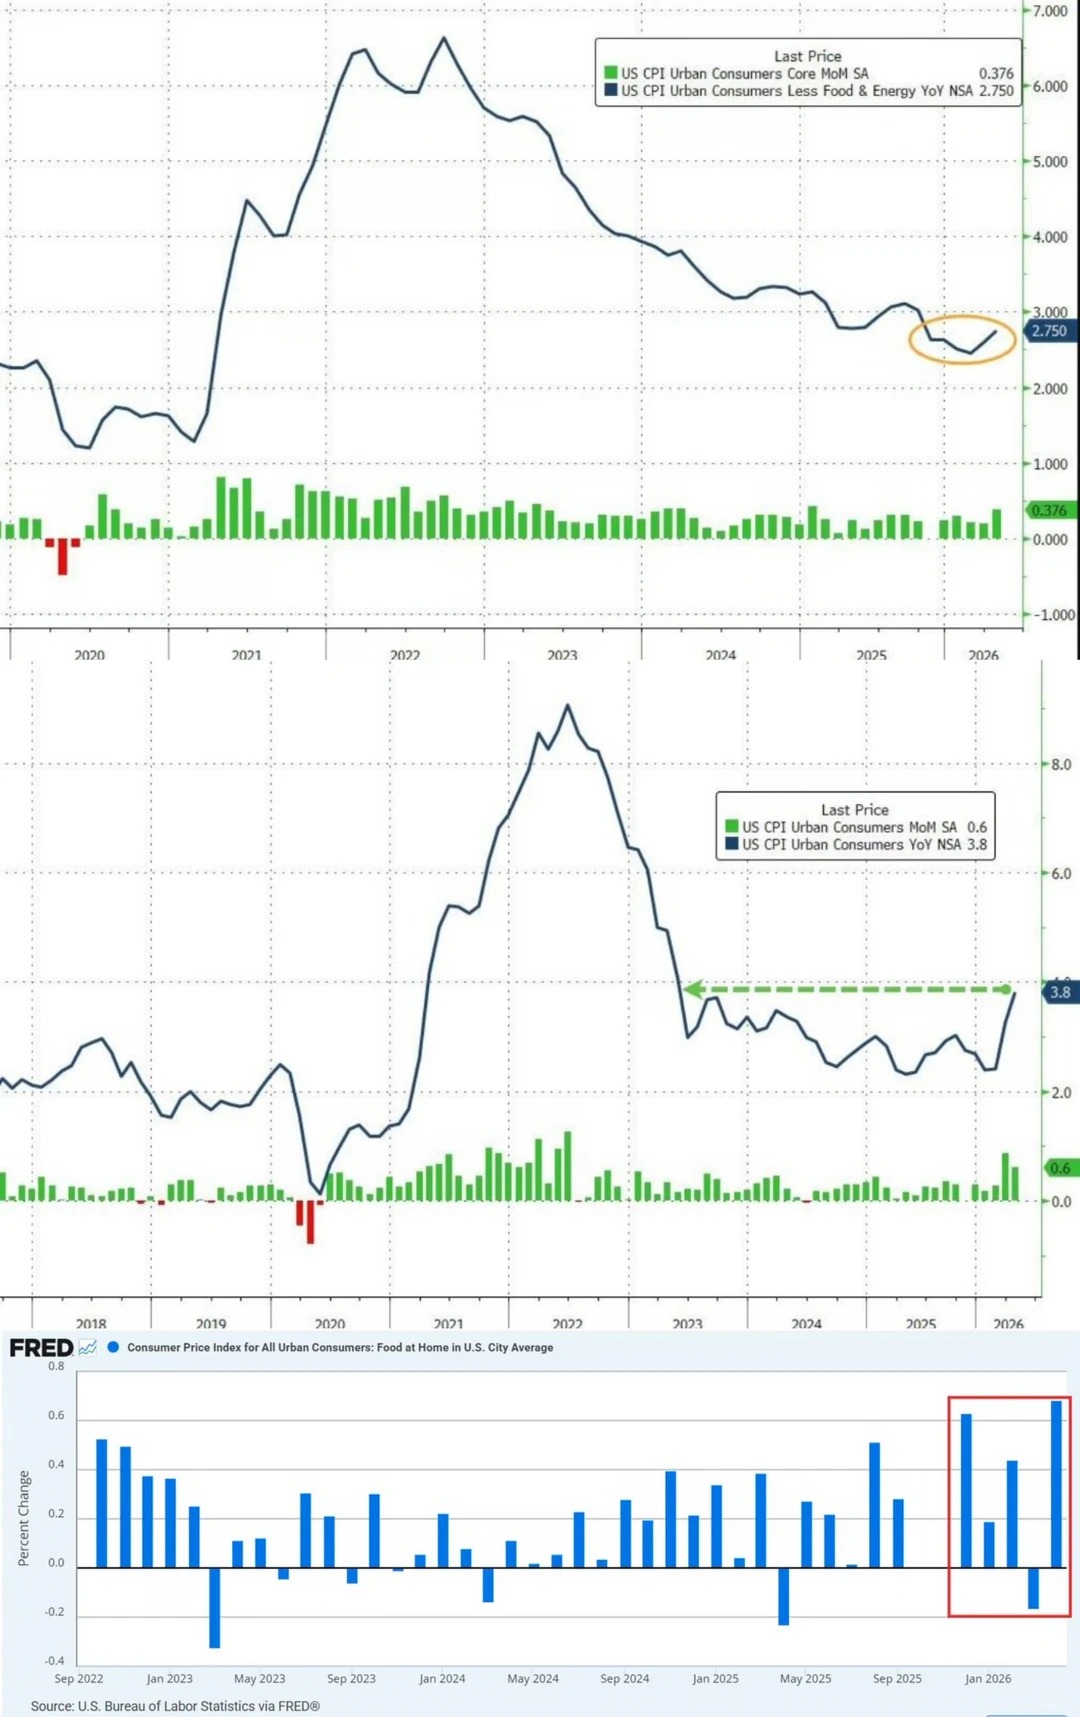
Task: Click the Sep 2022 x-axis label
Action: [79, 1679]
